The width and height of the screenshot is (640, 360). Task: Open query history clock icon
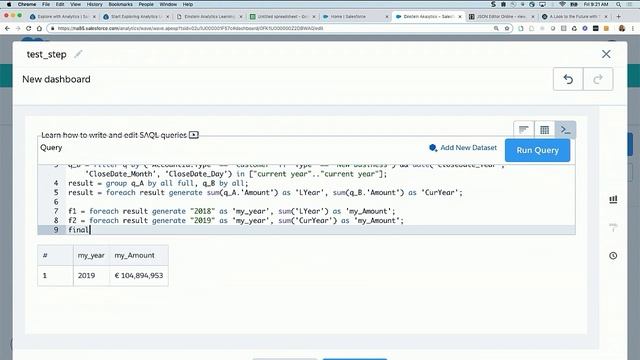[x=613, y=256]
